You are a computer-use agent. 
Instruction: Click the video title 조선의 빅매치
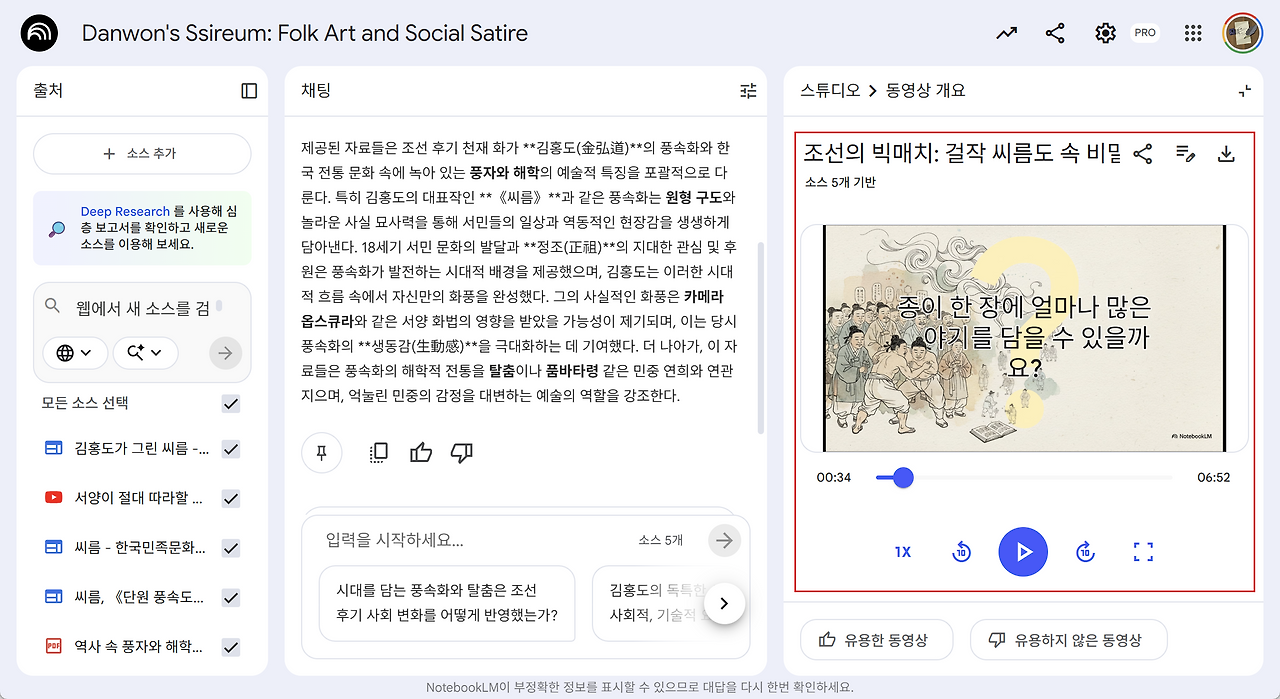[x=962, y=153]
